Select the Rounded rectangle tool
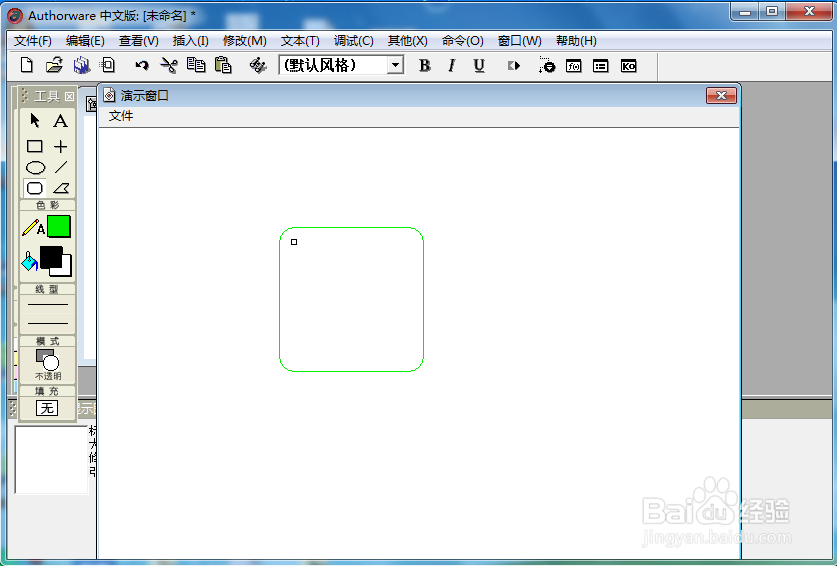 point(35,188)
